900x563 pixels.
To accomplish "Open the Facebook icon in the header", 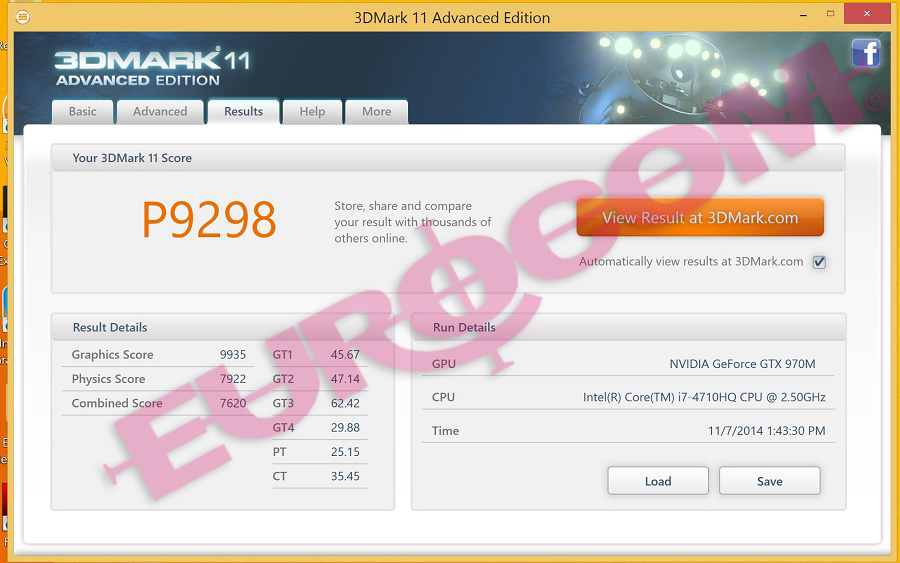I will (866, 53).
